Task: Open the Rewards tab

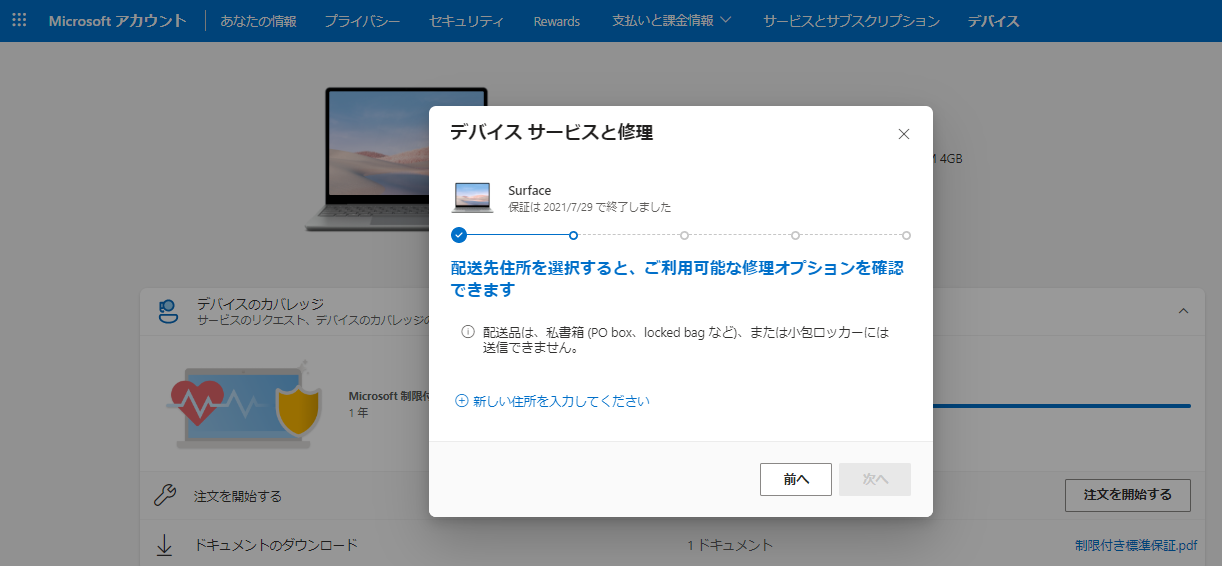Action: pyautogui.click(x=557, y=21)
